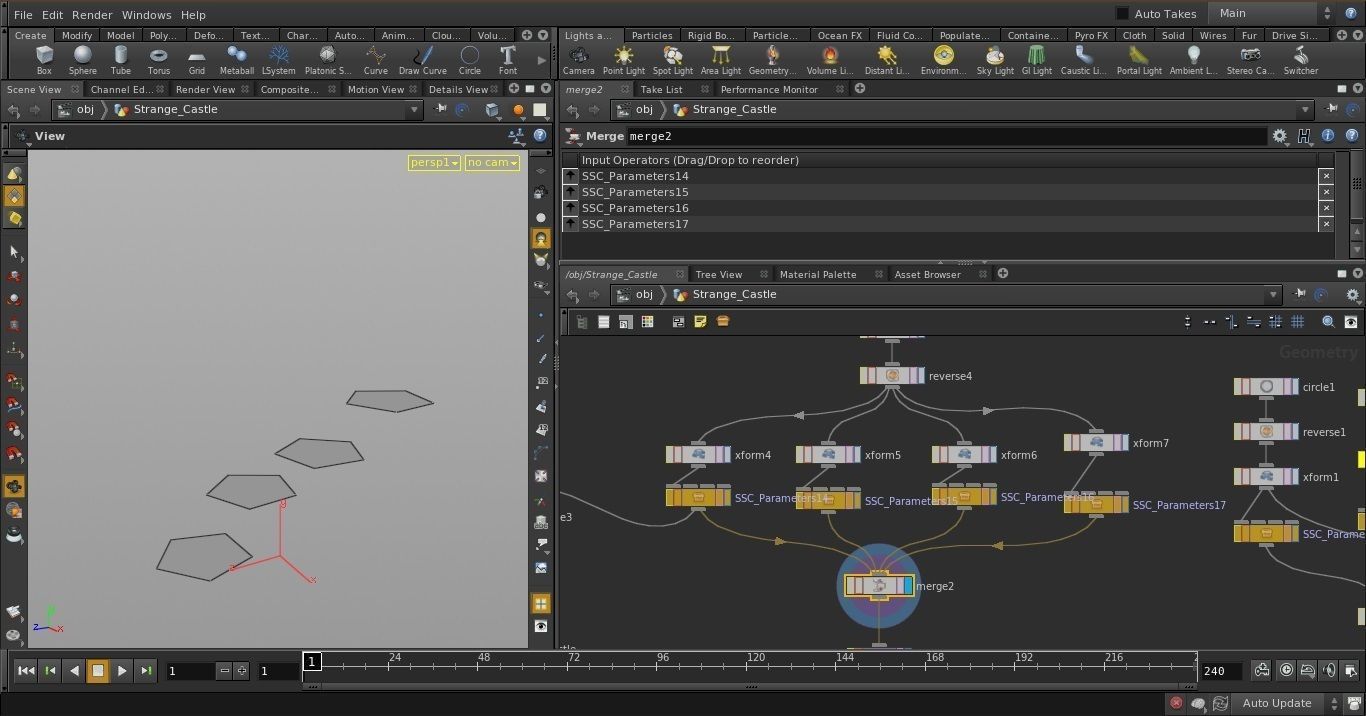
Task: Select the Curve shelf tool
Action: (376, 60)
